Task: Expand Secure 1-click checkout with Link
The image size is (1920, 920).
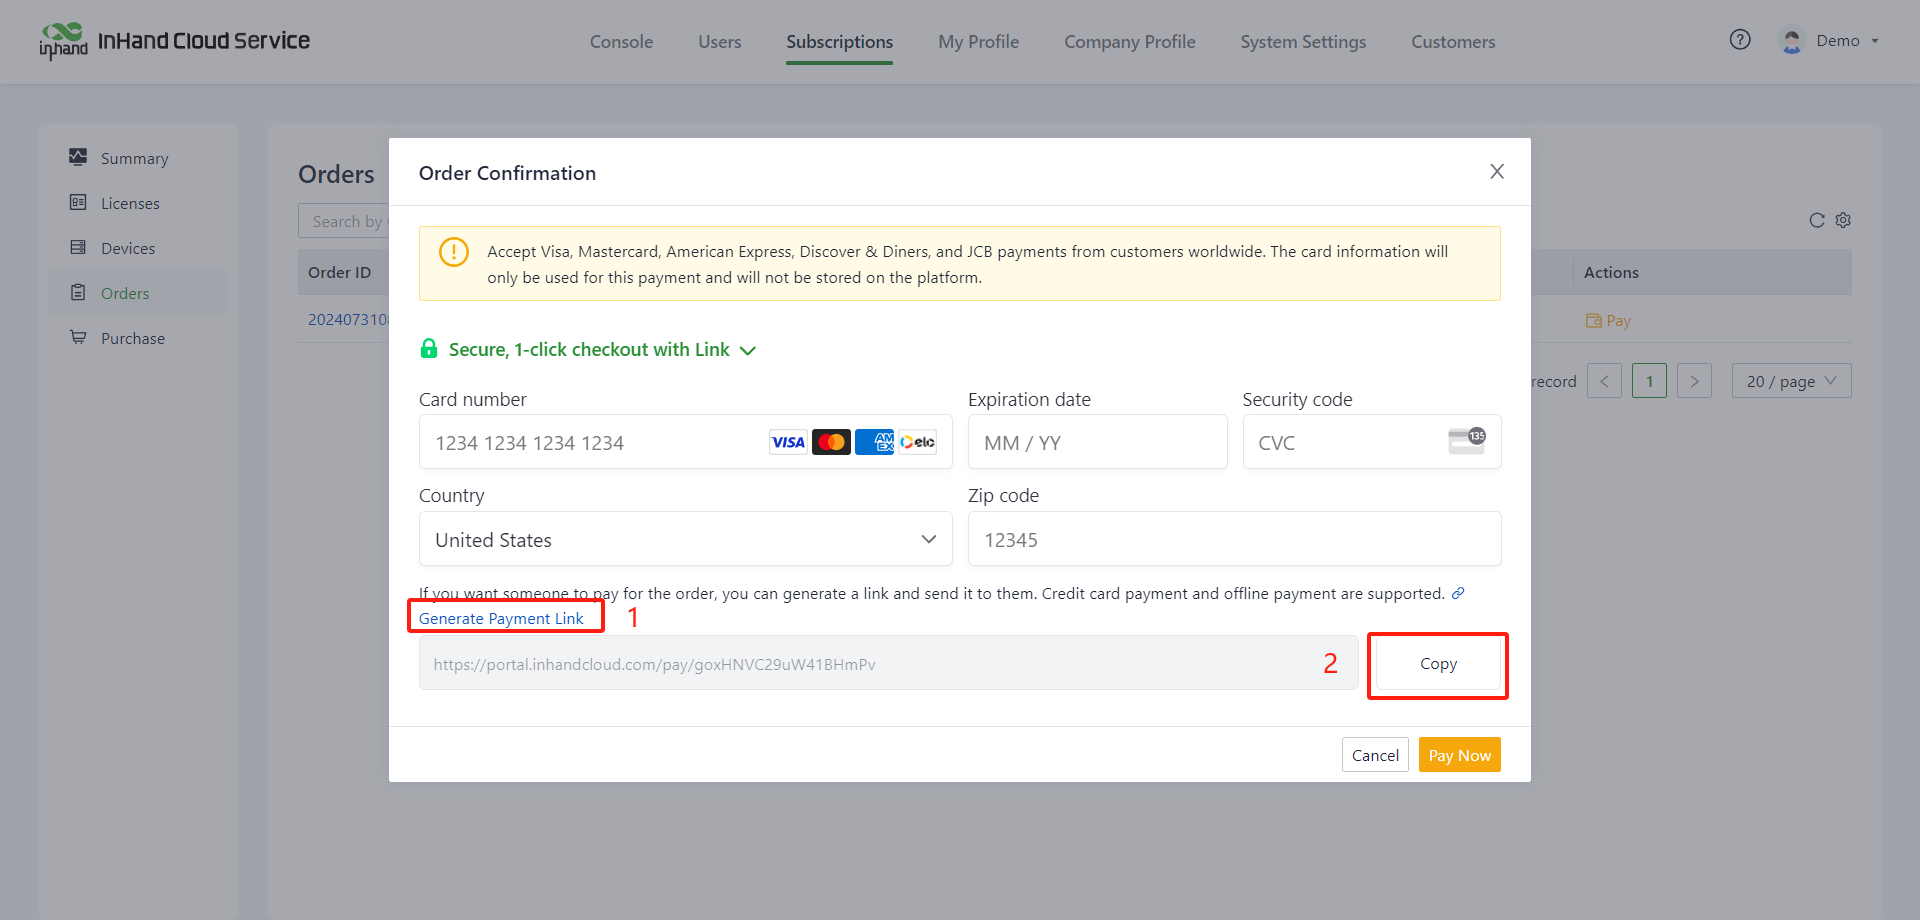Action: (748, 350)
